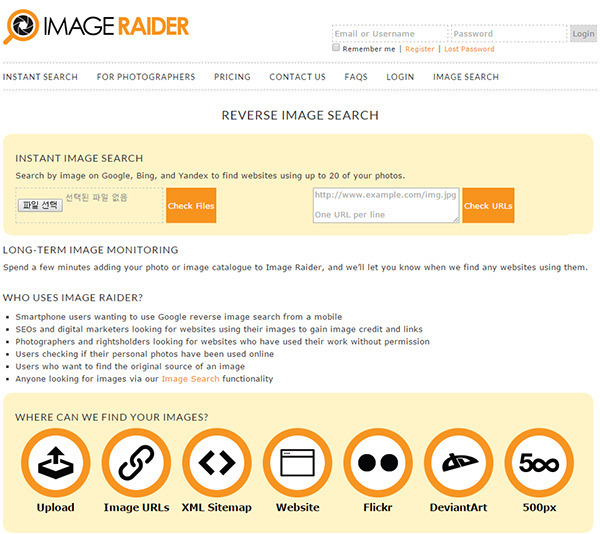The height and width of the screenshot is (534, 600).
Task: Focus the image URL text area
Action: 386,205
